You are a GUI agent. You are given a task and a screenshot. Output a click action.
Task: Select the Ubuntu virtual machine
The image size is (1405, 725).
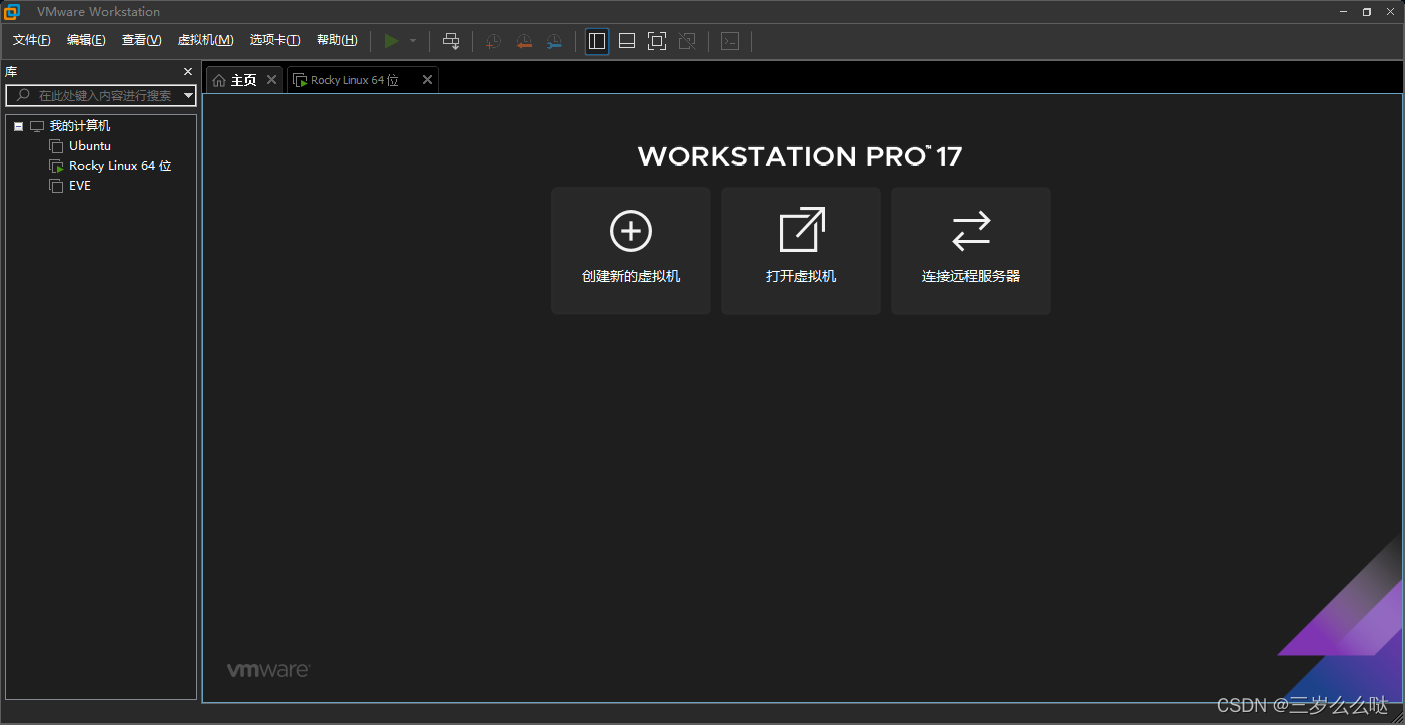pyautogui.click(x=90, y=146)
